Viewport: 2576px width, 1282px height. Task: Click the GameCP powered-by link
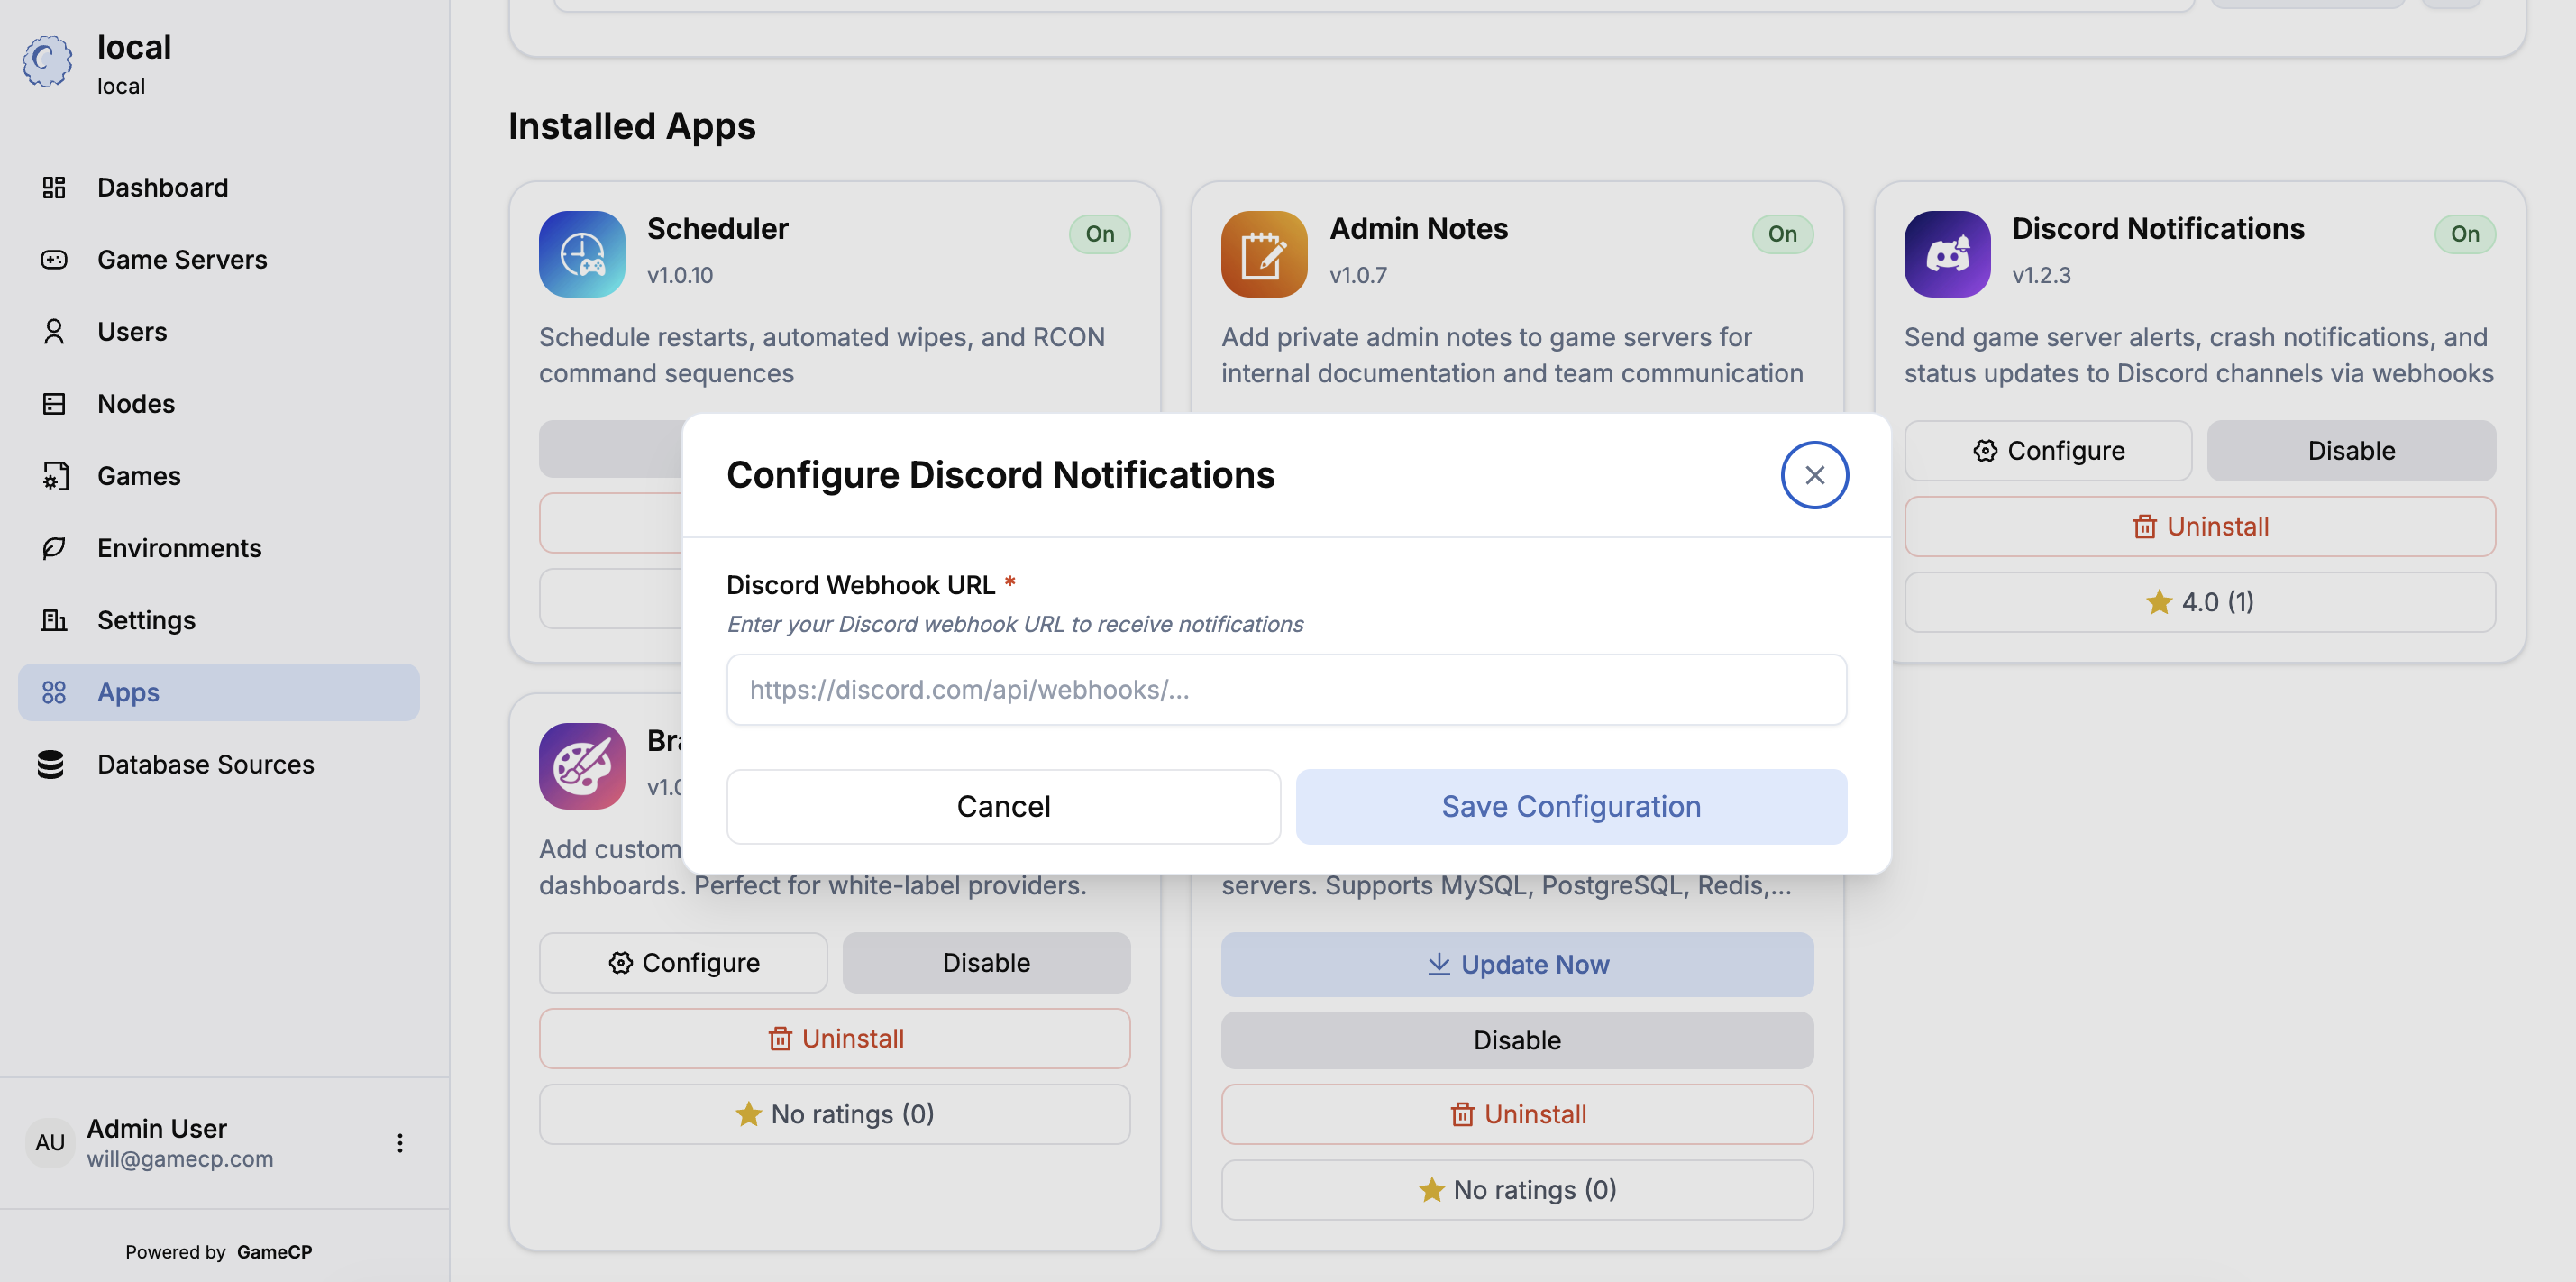point(274,1251)
